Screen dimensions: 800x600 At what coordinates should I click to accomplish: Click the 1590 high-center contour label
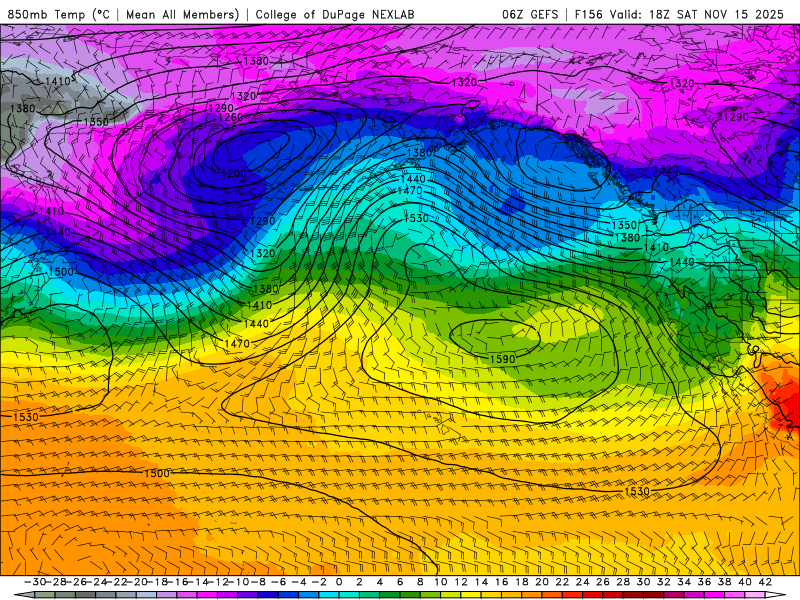pyautogui.click(x=503, y=359)
